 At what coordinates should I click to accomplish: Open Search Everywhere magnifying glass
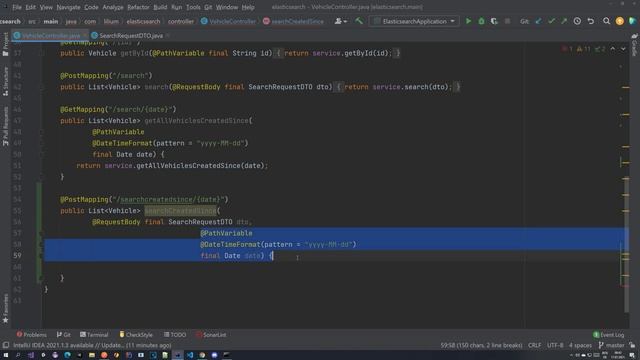[607, 21]
